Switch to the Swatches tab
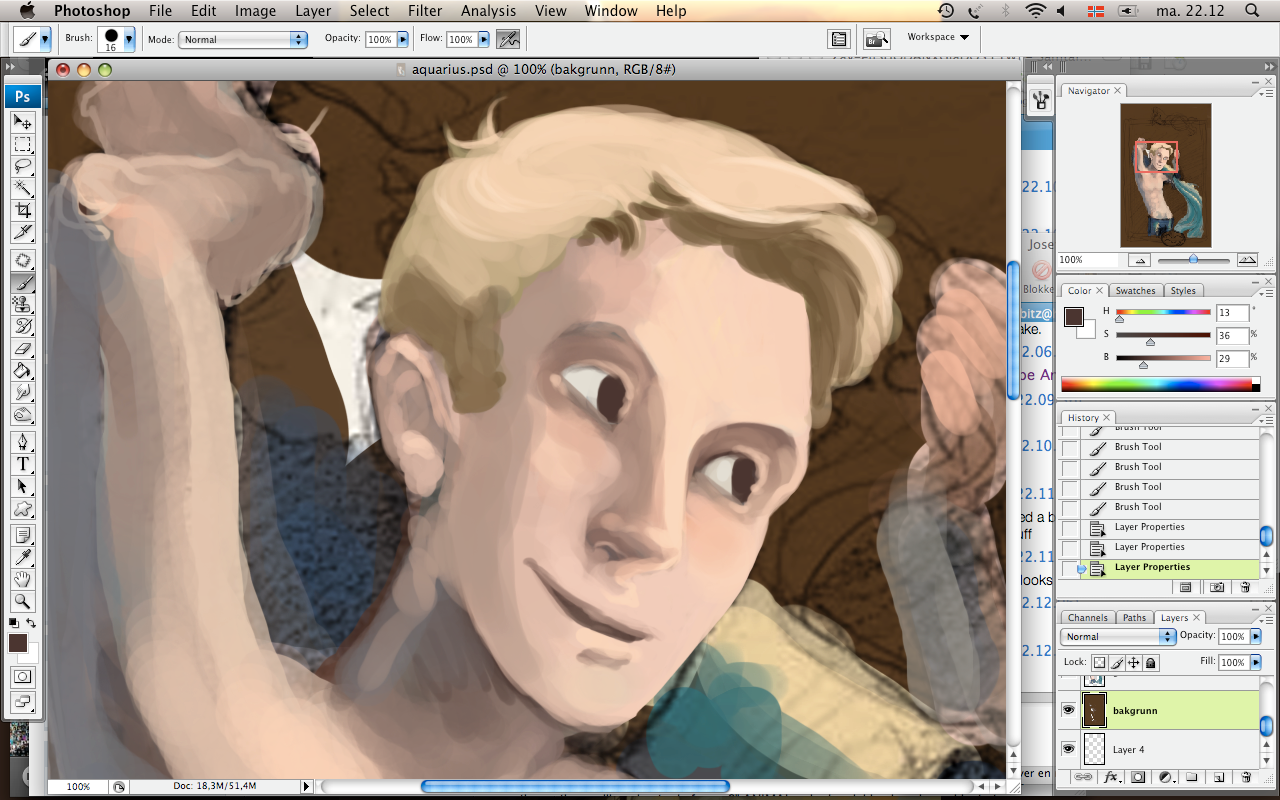Image resolution: width=1280 pixels, height=800 pixels. (1135, 291)
